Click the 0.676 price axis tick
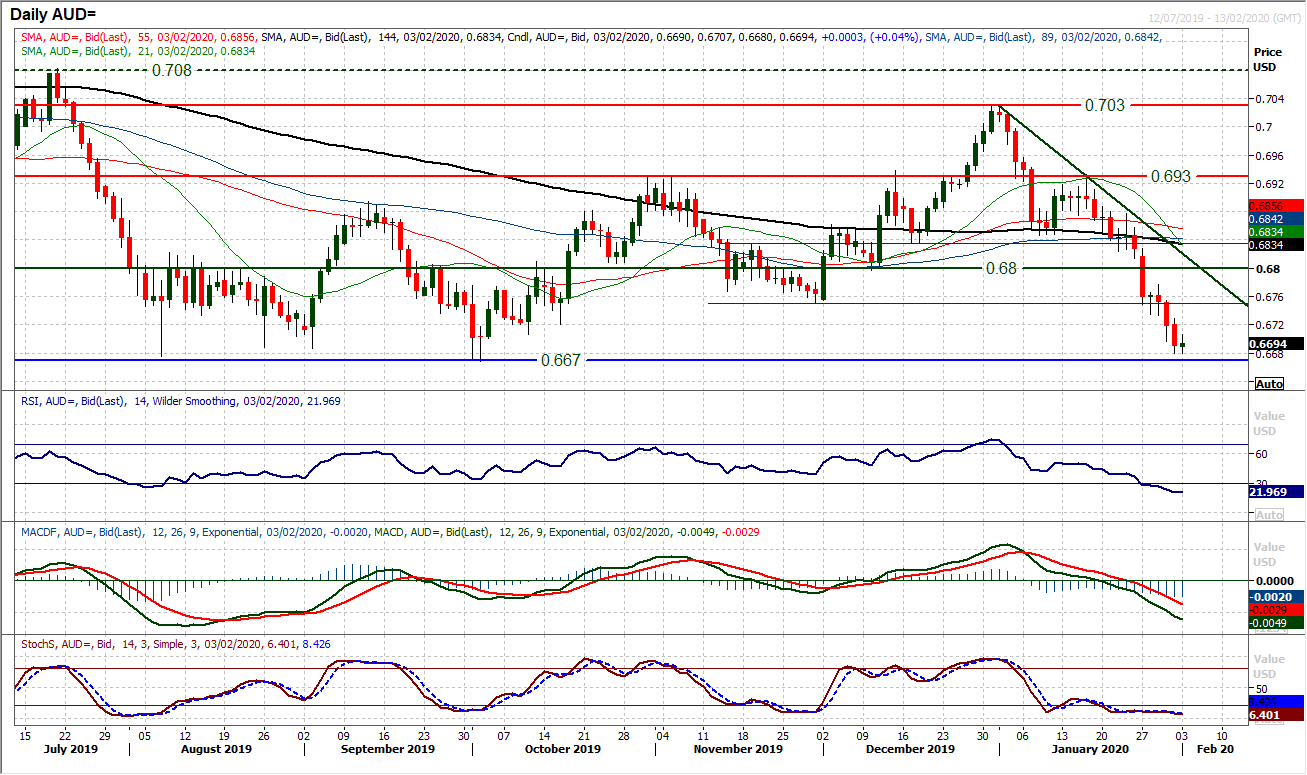Screen dimensions: 1307x775 pos(1269,297)
